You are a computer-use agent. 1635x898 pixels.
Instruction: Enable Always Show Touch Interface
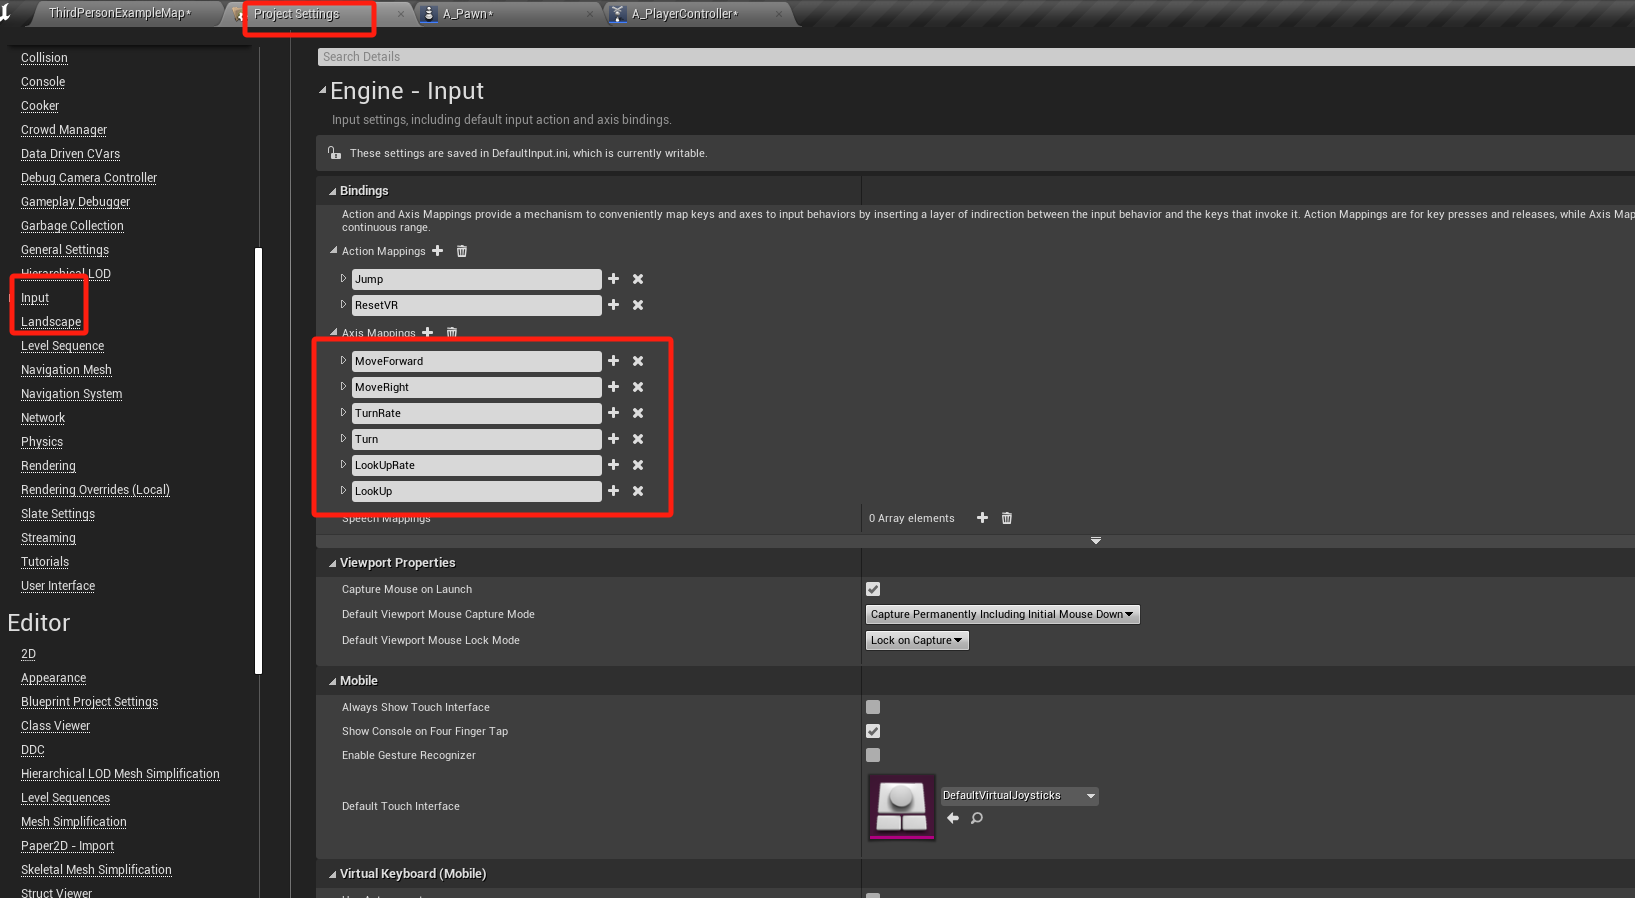873,707
